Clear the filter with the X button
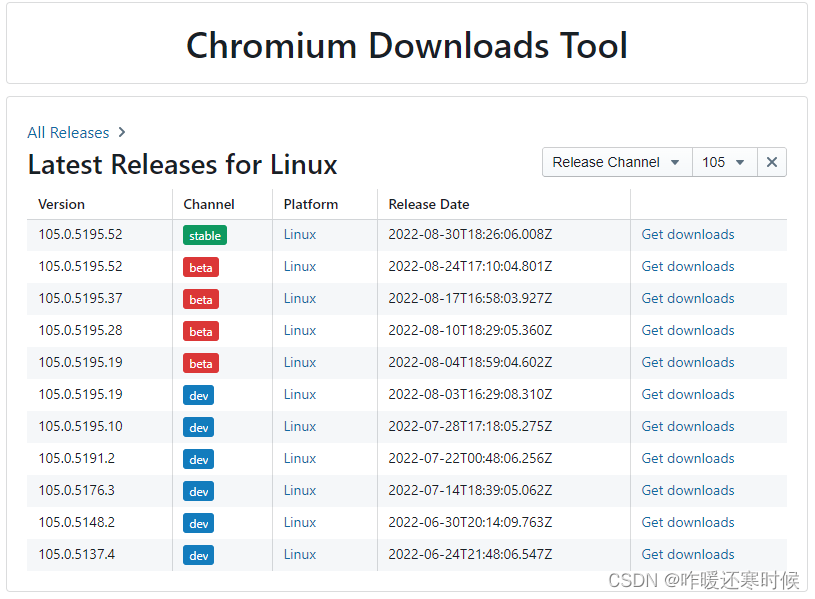Screen dimensions: 815x599 tap(772, 162)
